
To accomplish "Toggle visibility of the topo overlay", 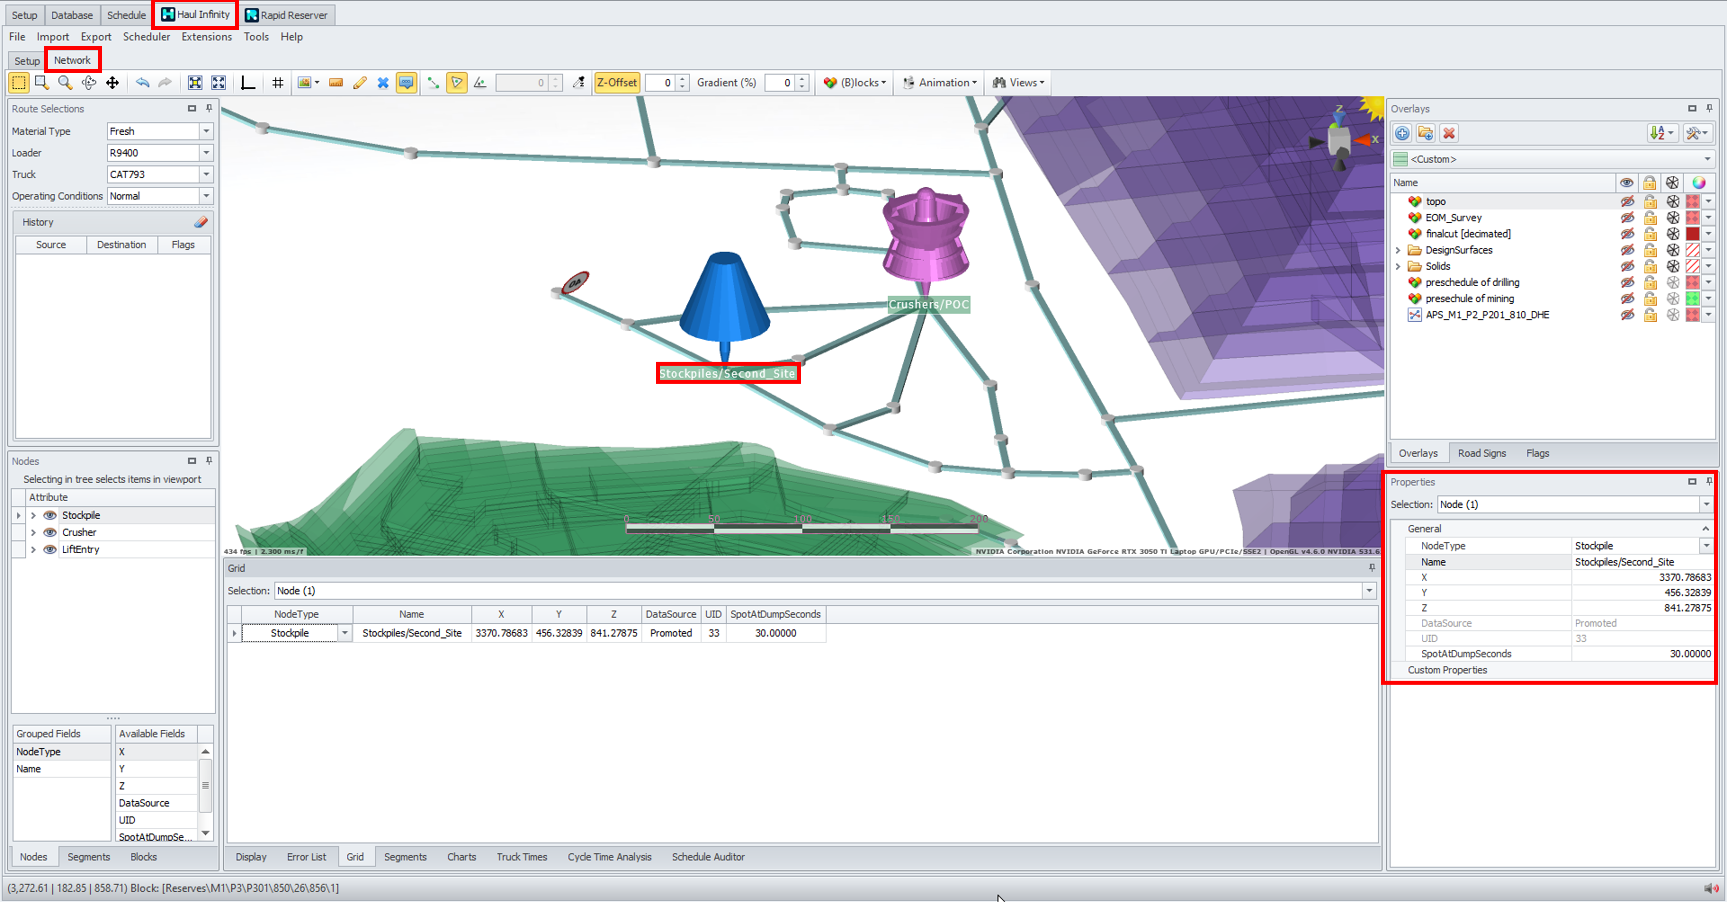I will click(x=1627, y=201).
